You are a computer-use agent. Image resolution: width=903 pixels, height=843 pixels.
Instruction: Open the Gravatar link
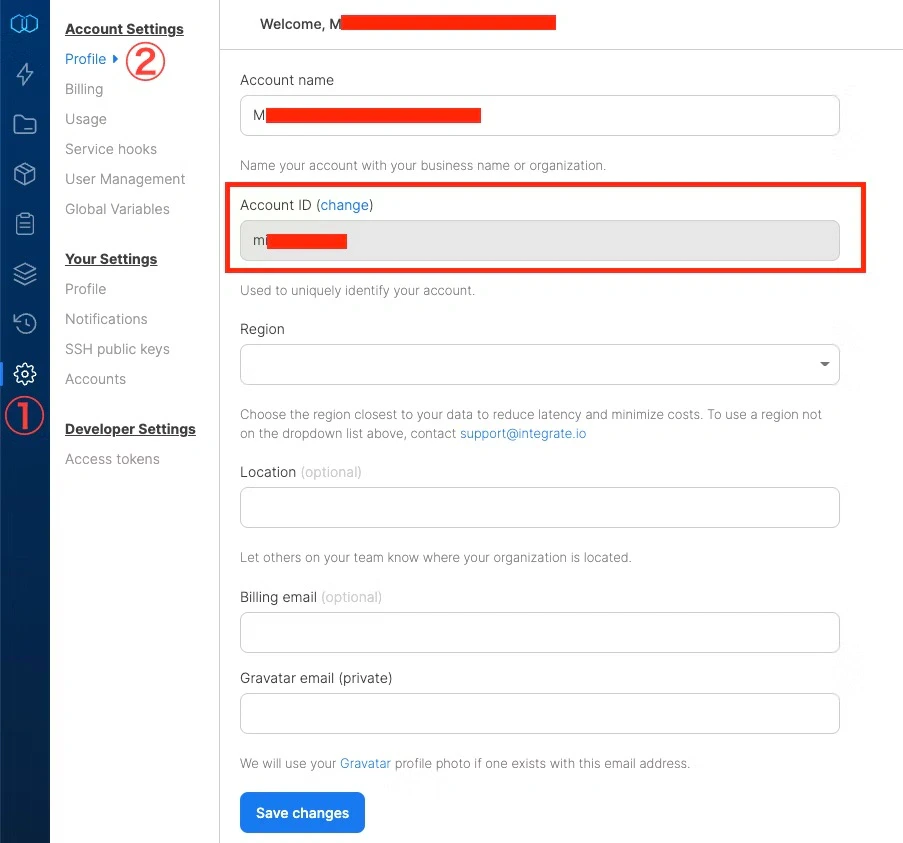365,763
